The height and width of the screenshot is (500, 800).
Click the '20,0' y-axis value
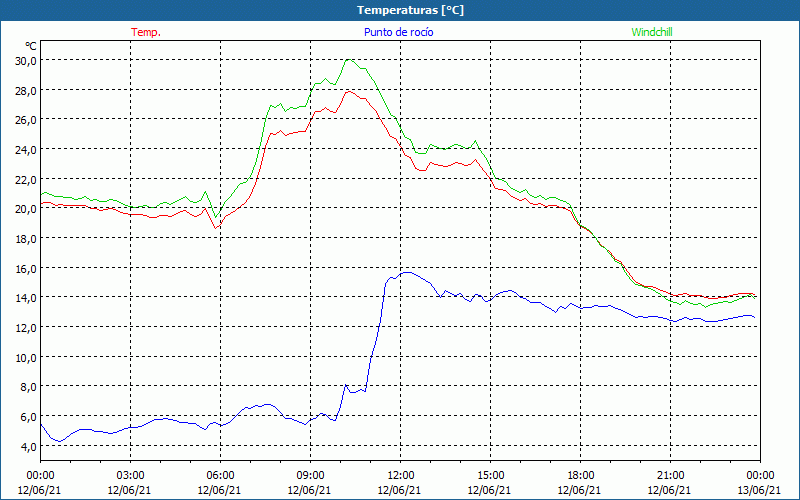tap(26, 209)
